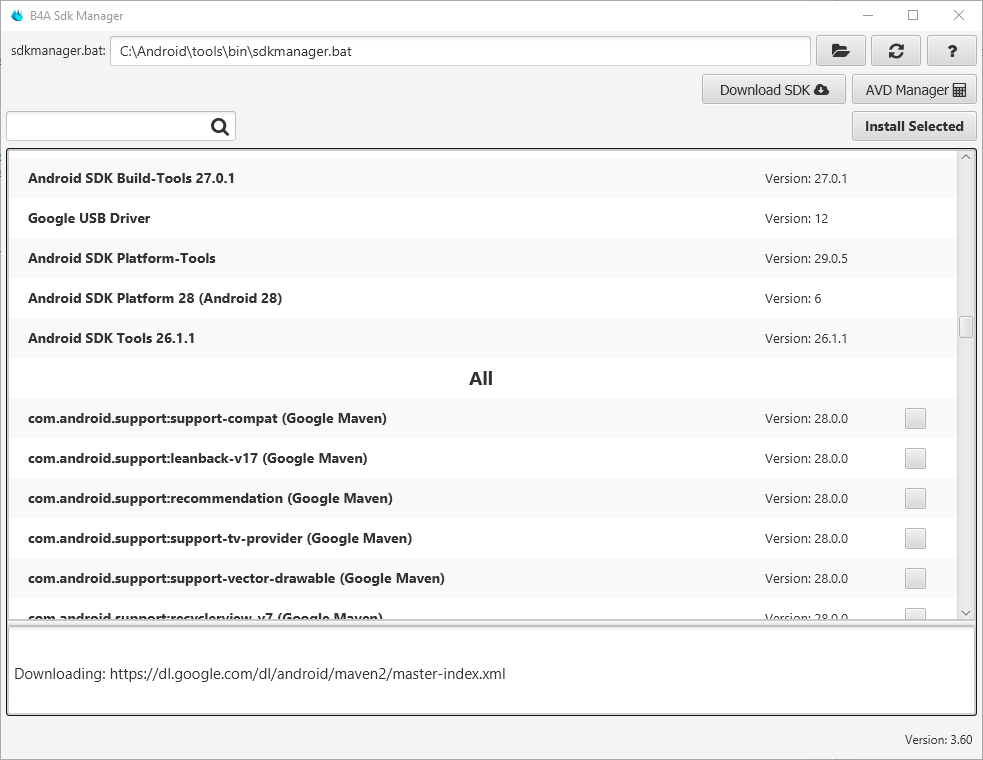This screenshot has height=760, width=983.
Task: Click the package search box
Action: click(x=105, y=126)
